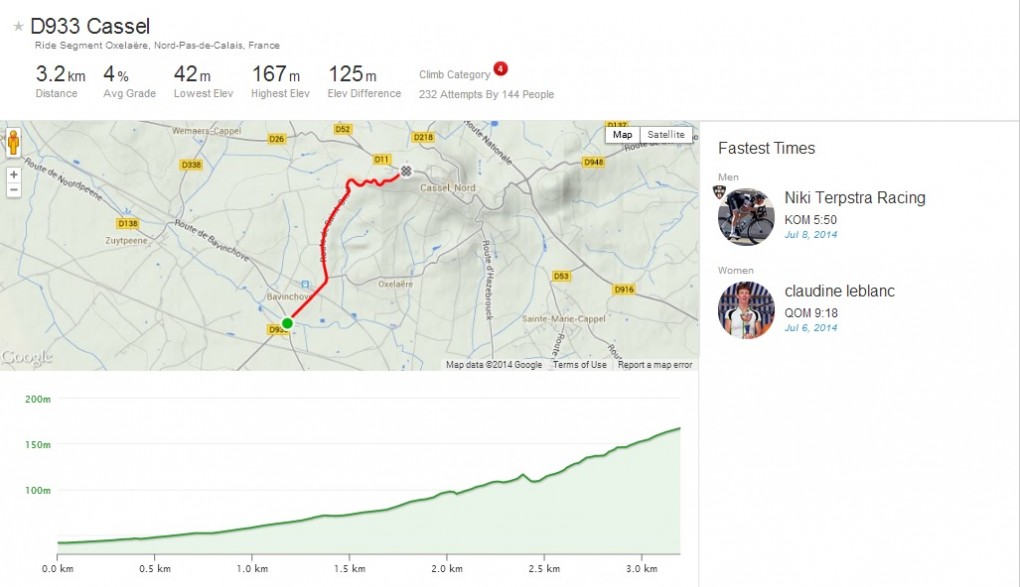Select the Map view type
Viewport: 1020px width, 587px height.
(x=623, y=135)
